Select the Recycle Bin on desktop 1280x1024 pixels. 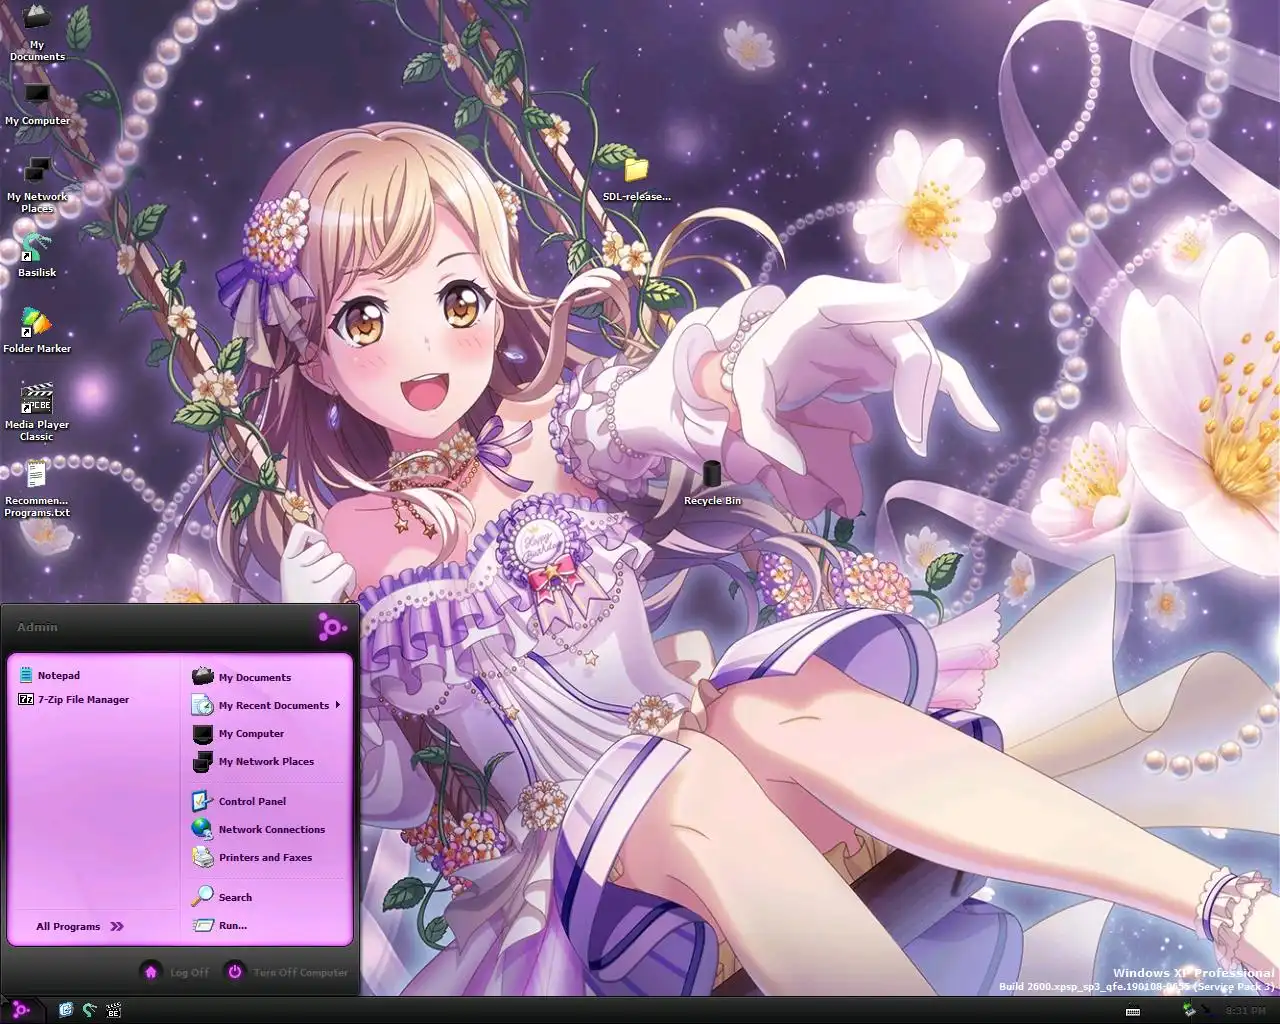pos(712,483)
